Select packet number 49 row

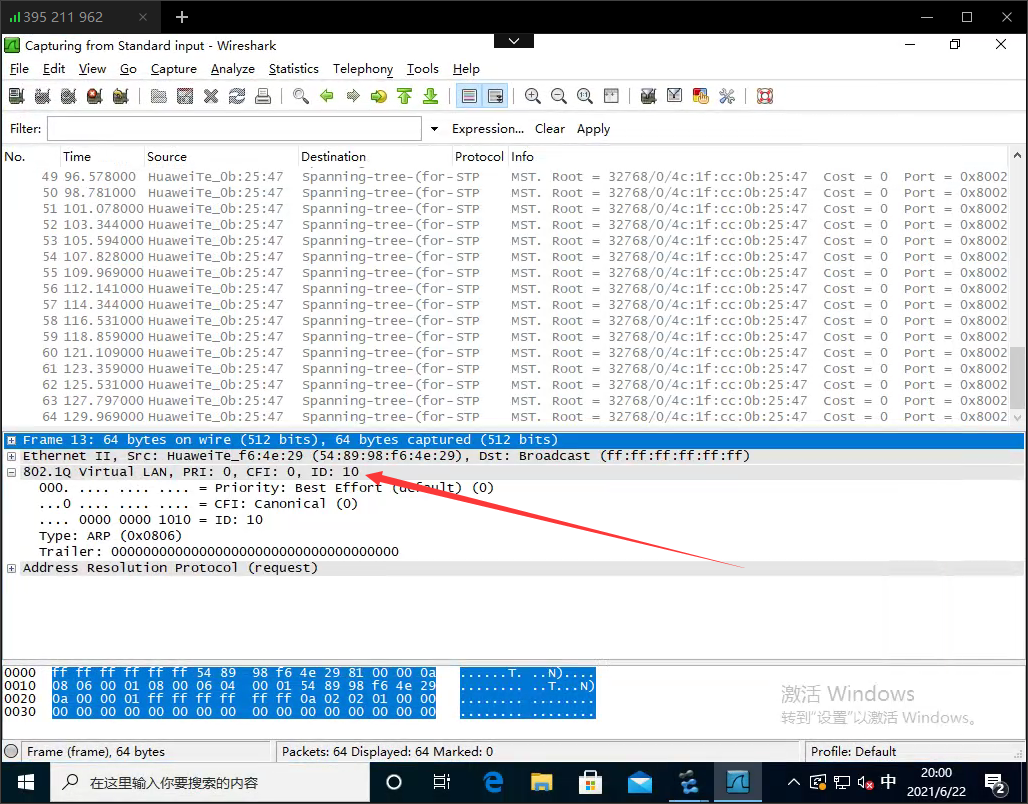tap(505, 177)
